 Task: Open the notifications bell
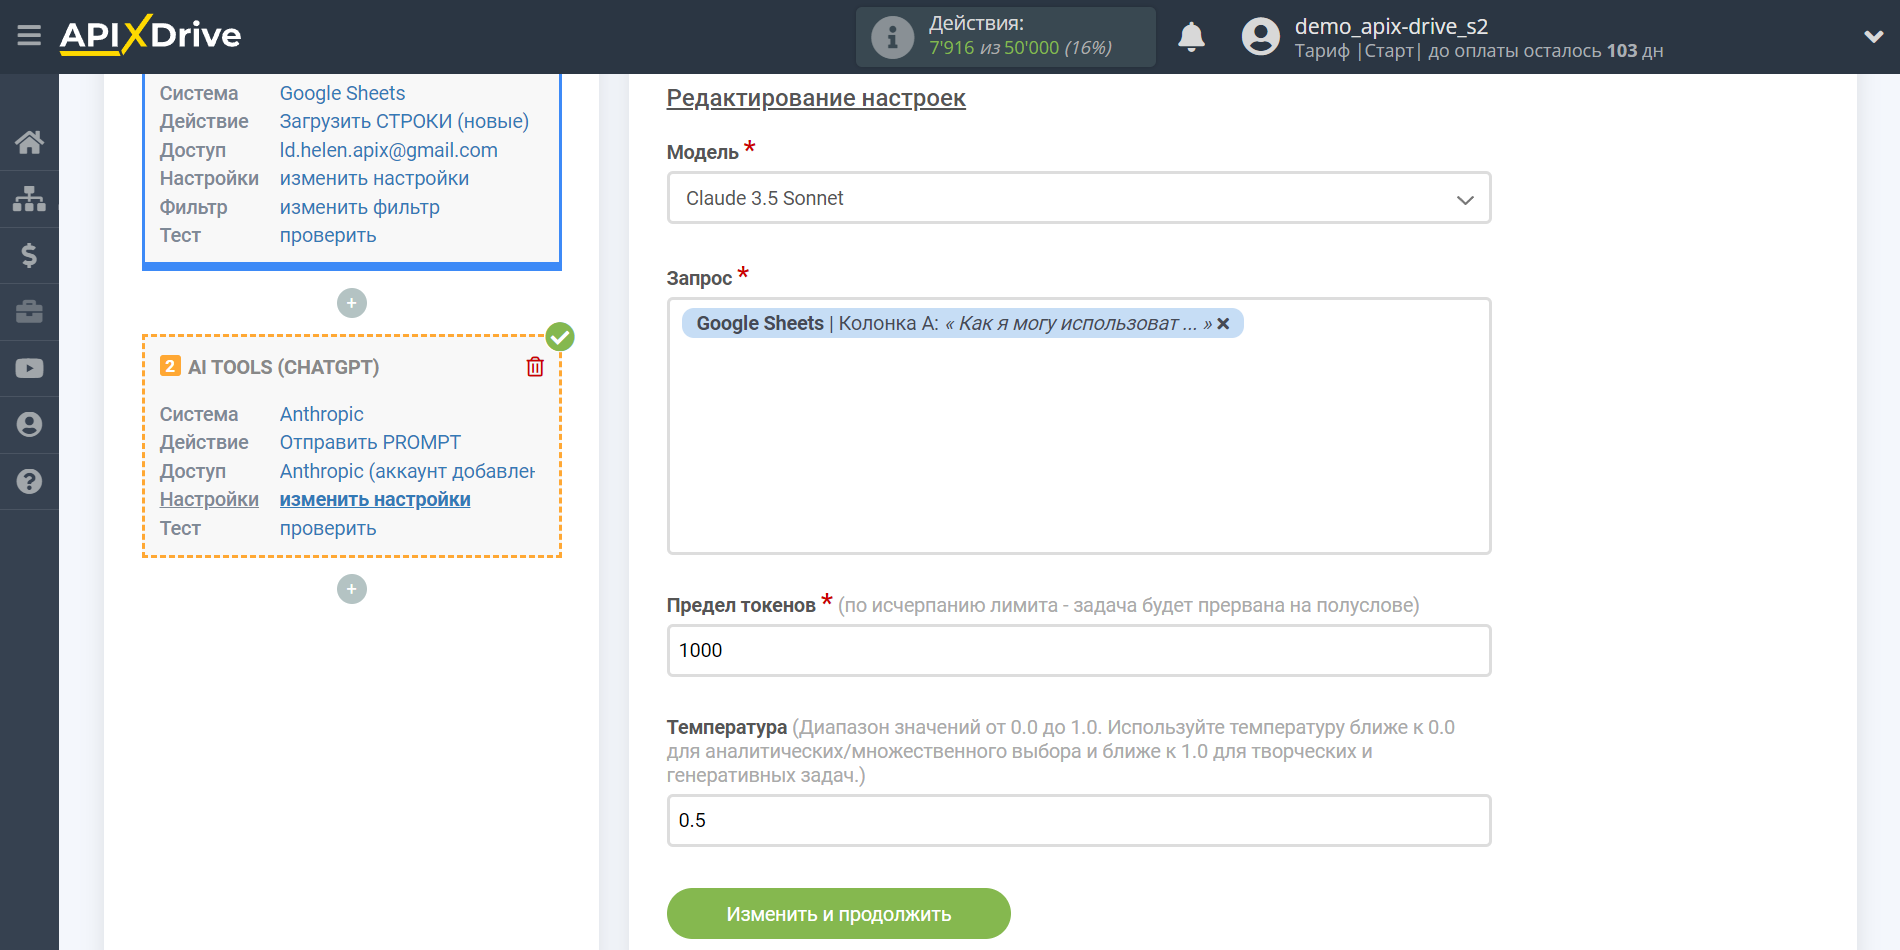click(x=1191, y=37)
